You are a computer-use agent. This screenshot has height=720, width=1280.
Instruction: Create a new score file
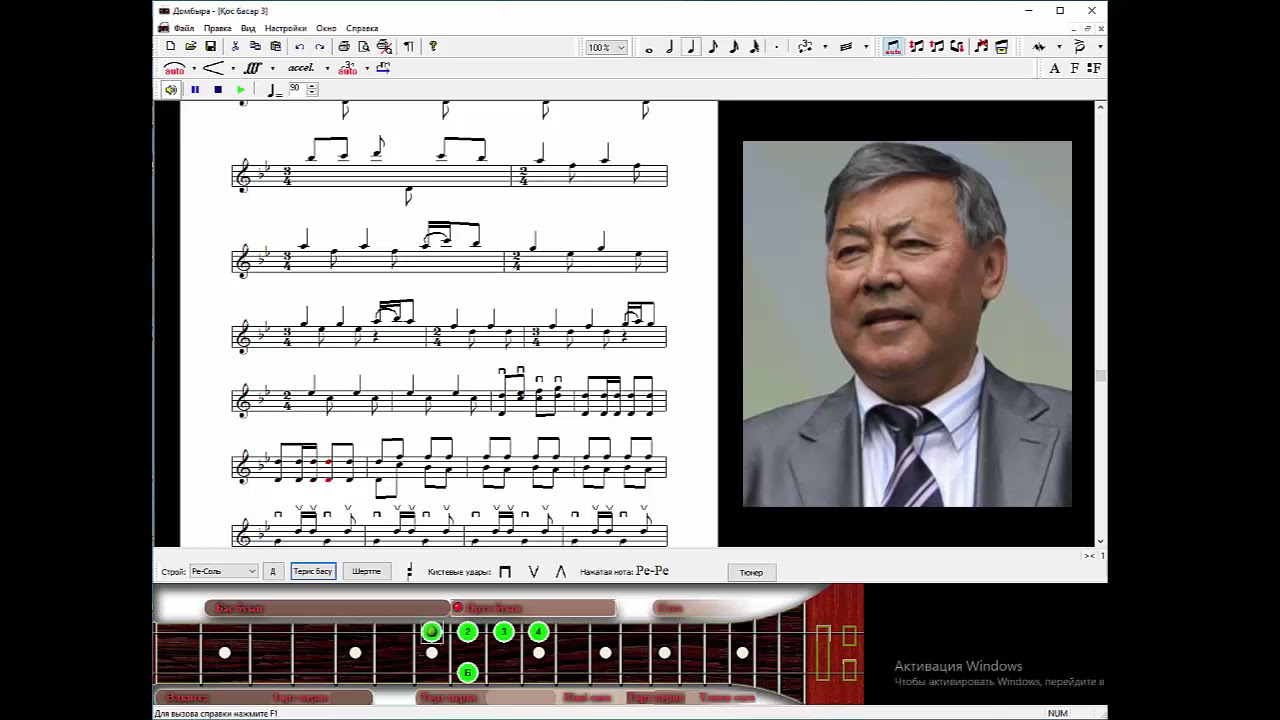(x=171, y=47)
